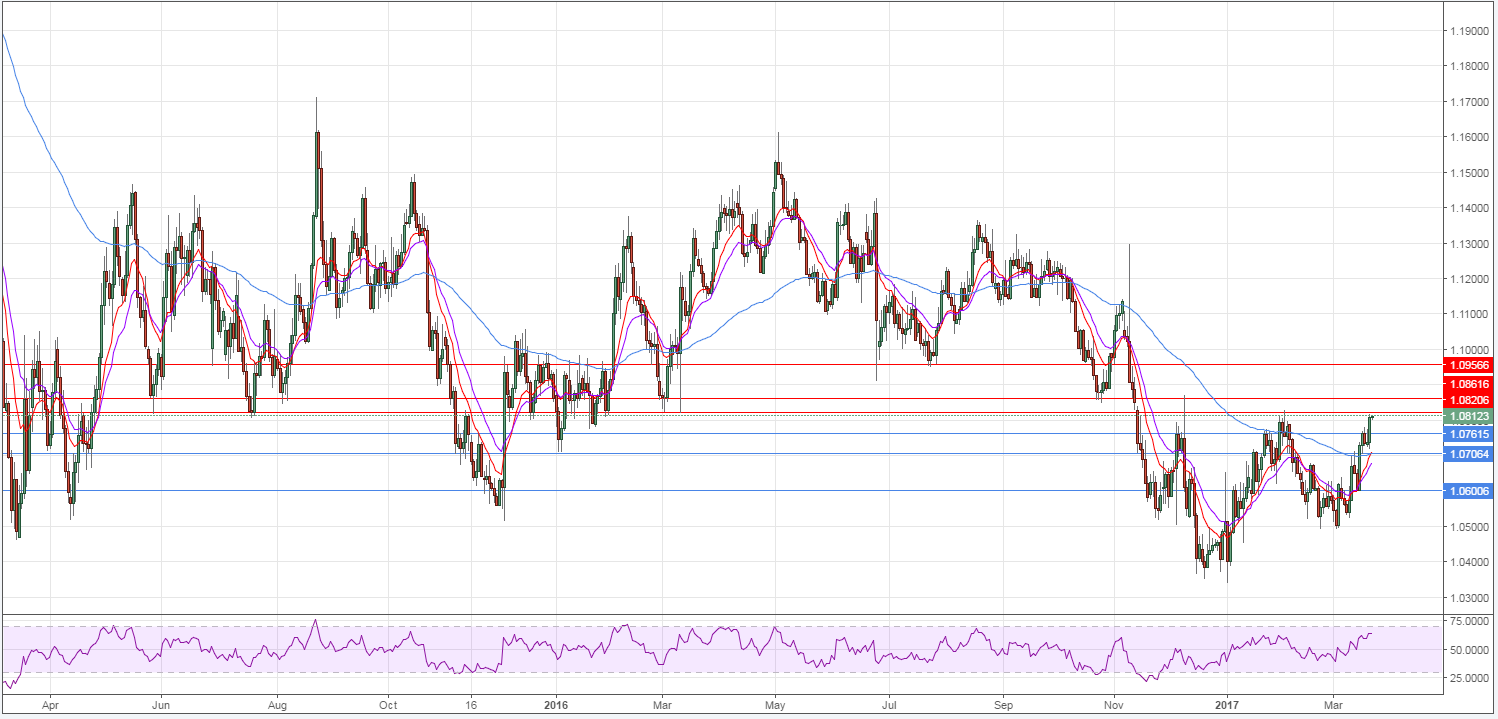This screenshot has height=719, width=1498.
Task: Select the 2017 year label
Action: pos(1227,706)
